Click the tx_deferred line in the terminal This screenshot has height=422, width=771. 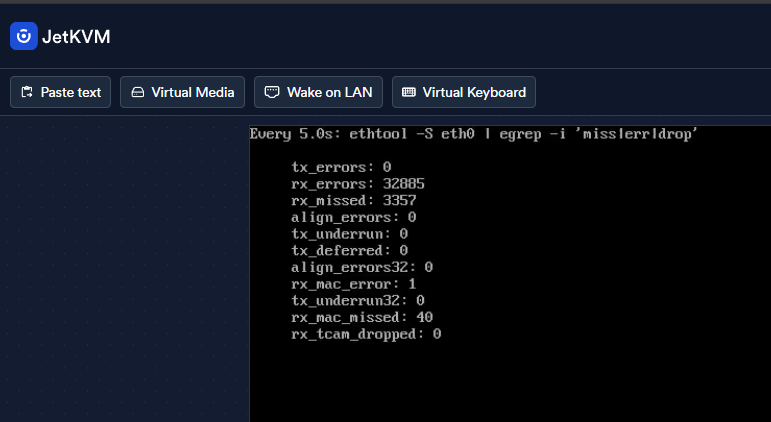pos(350,251)
